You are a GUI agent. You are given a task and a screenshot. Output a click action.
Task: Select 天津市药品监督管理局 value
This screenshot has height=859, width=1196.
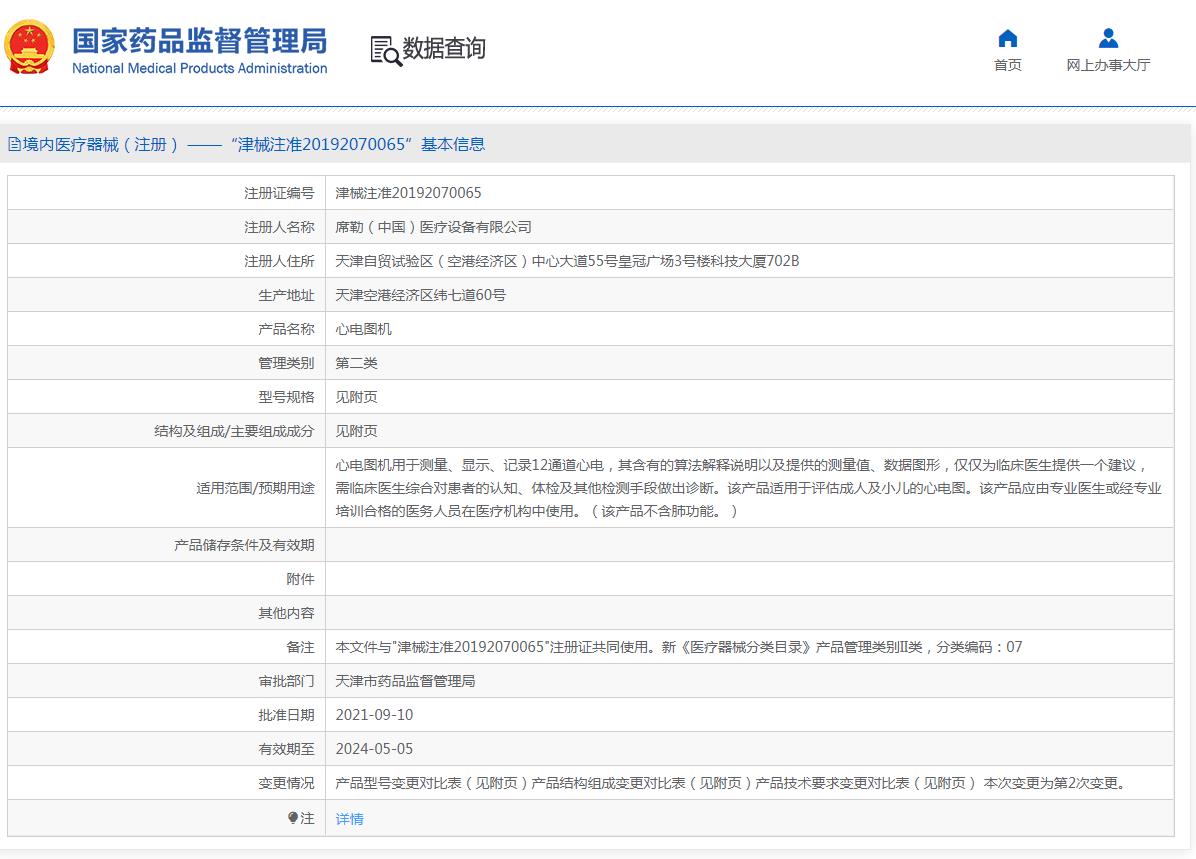[x=405, y=681]
